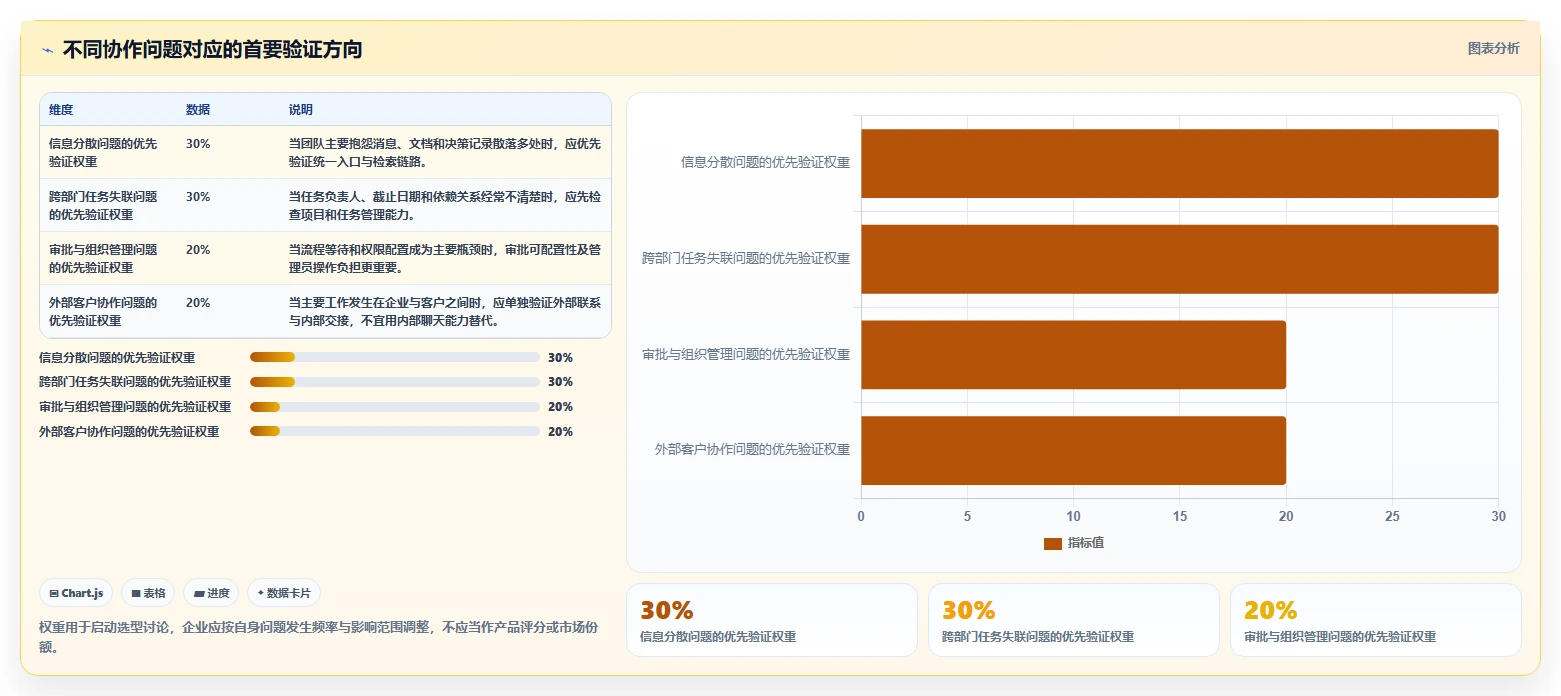Click the 跨部门任务失联问题 progress bar

click(x=395, y=382)
